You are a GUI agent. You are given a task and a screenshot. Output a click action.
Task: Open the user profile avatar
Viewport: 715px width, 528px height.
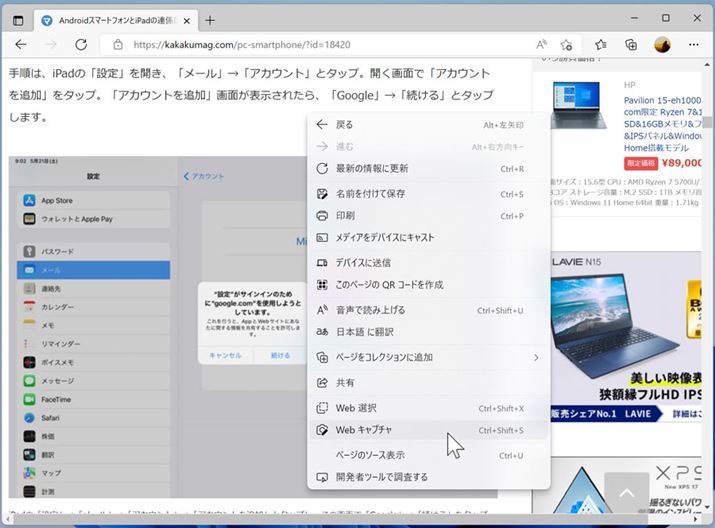662,45
